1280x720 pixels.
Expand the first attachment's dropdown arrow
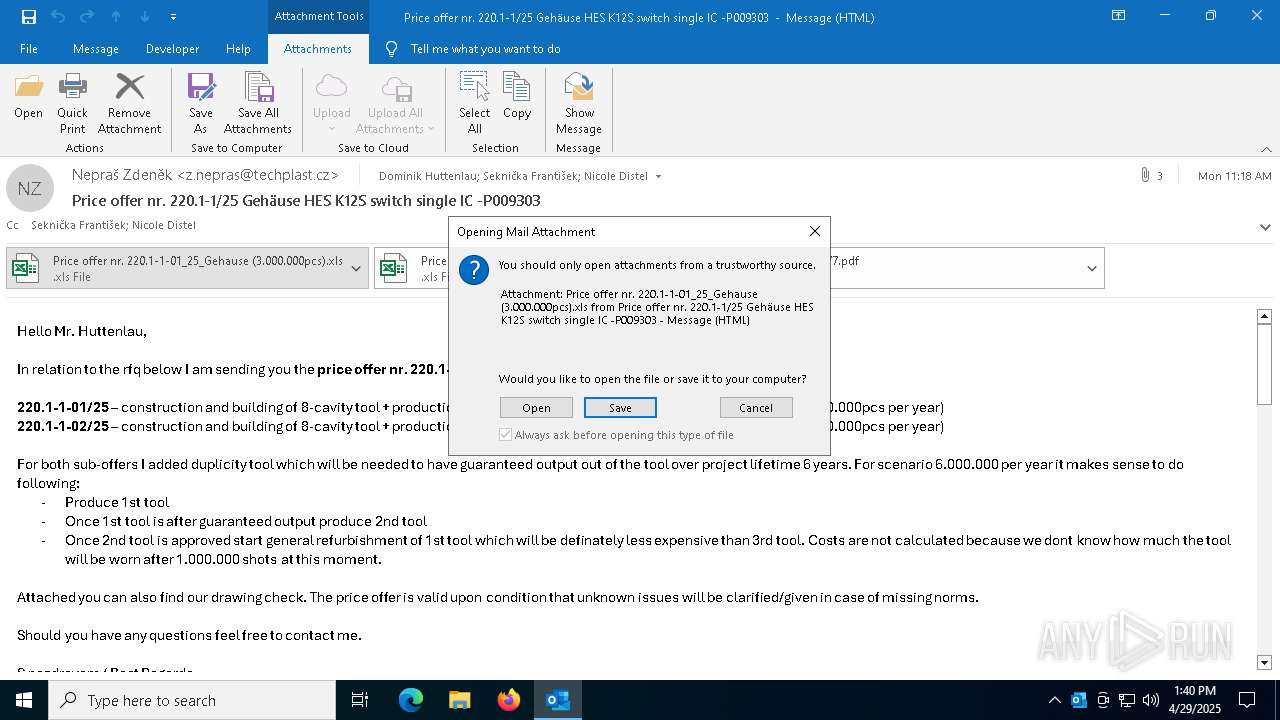coord(356,268)
